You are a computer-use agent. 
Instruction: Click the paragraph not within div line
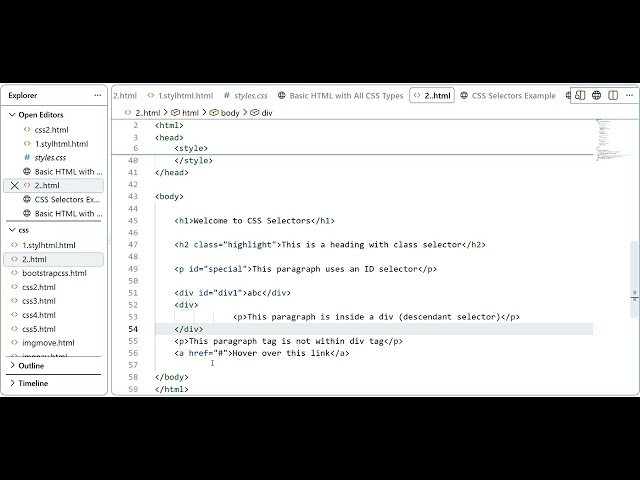(288, 341)
